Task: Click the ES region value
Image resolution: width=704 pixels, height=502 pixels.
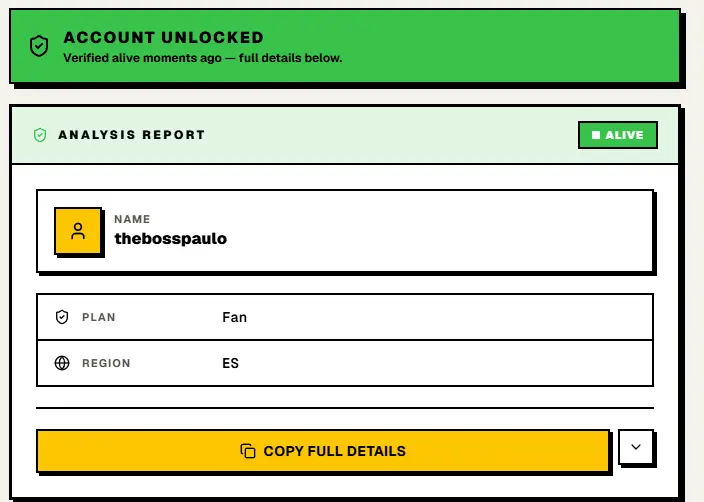Action: (230, 363)
